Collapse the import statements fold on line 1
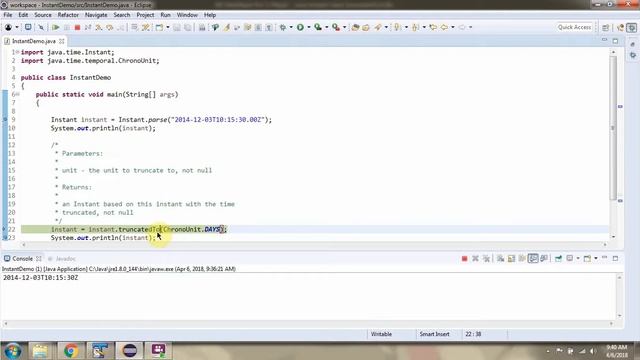Screen dimensions: 640x360 (x=18, y=52)
